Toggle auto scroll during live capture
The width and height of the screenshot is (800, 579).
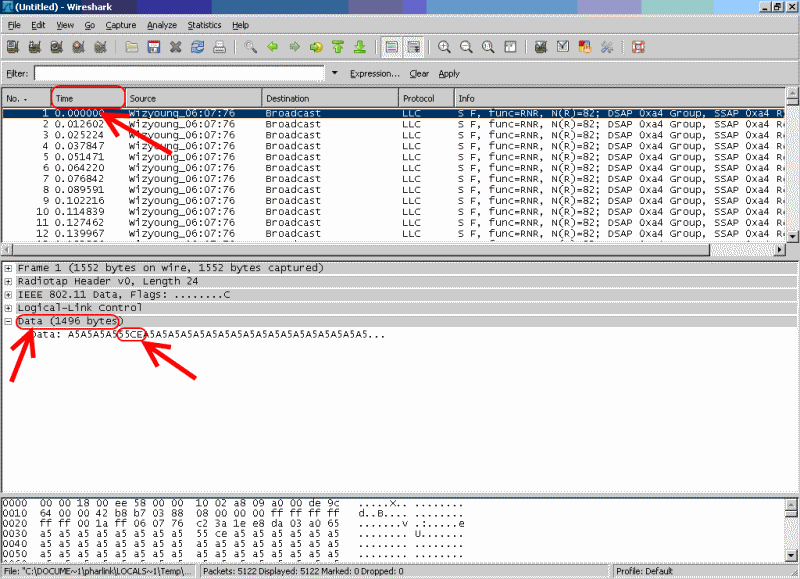[414, 47]
